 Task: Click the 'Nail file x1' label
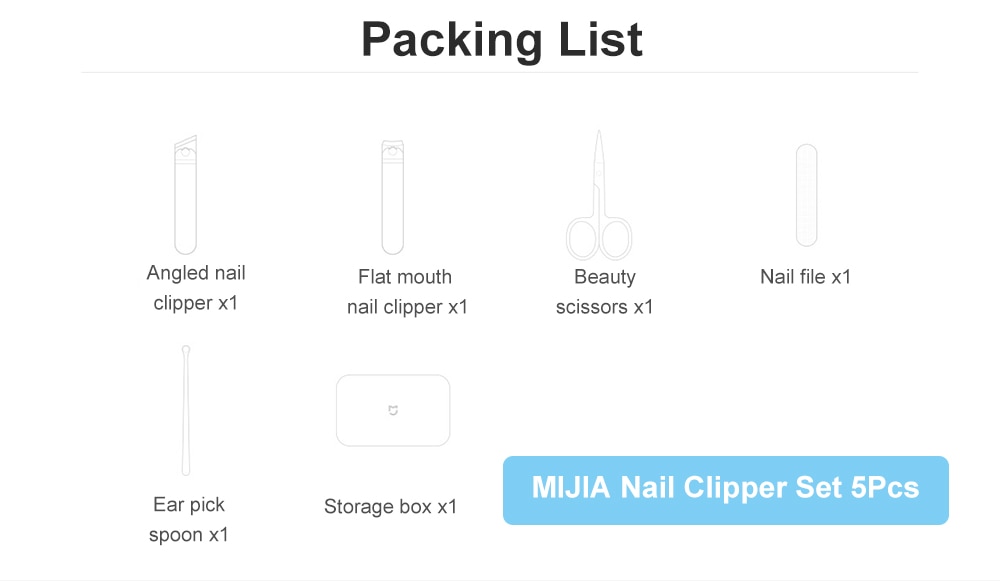click(x=805, y=277)
